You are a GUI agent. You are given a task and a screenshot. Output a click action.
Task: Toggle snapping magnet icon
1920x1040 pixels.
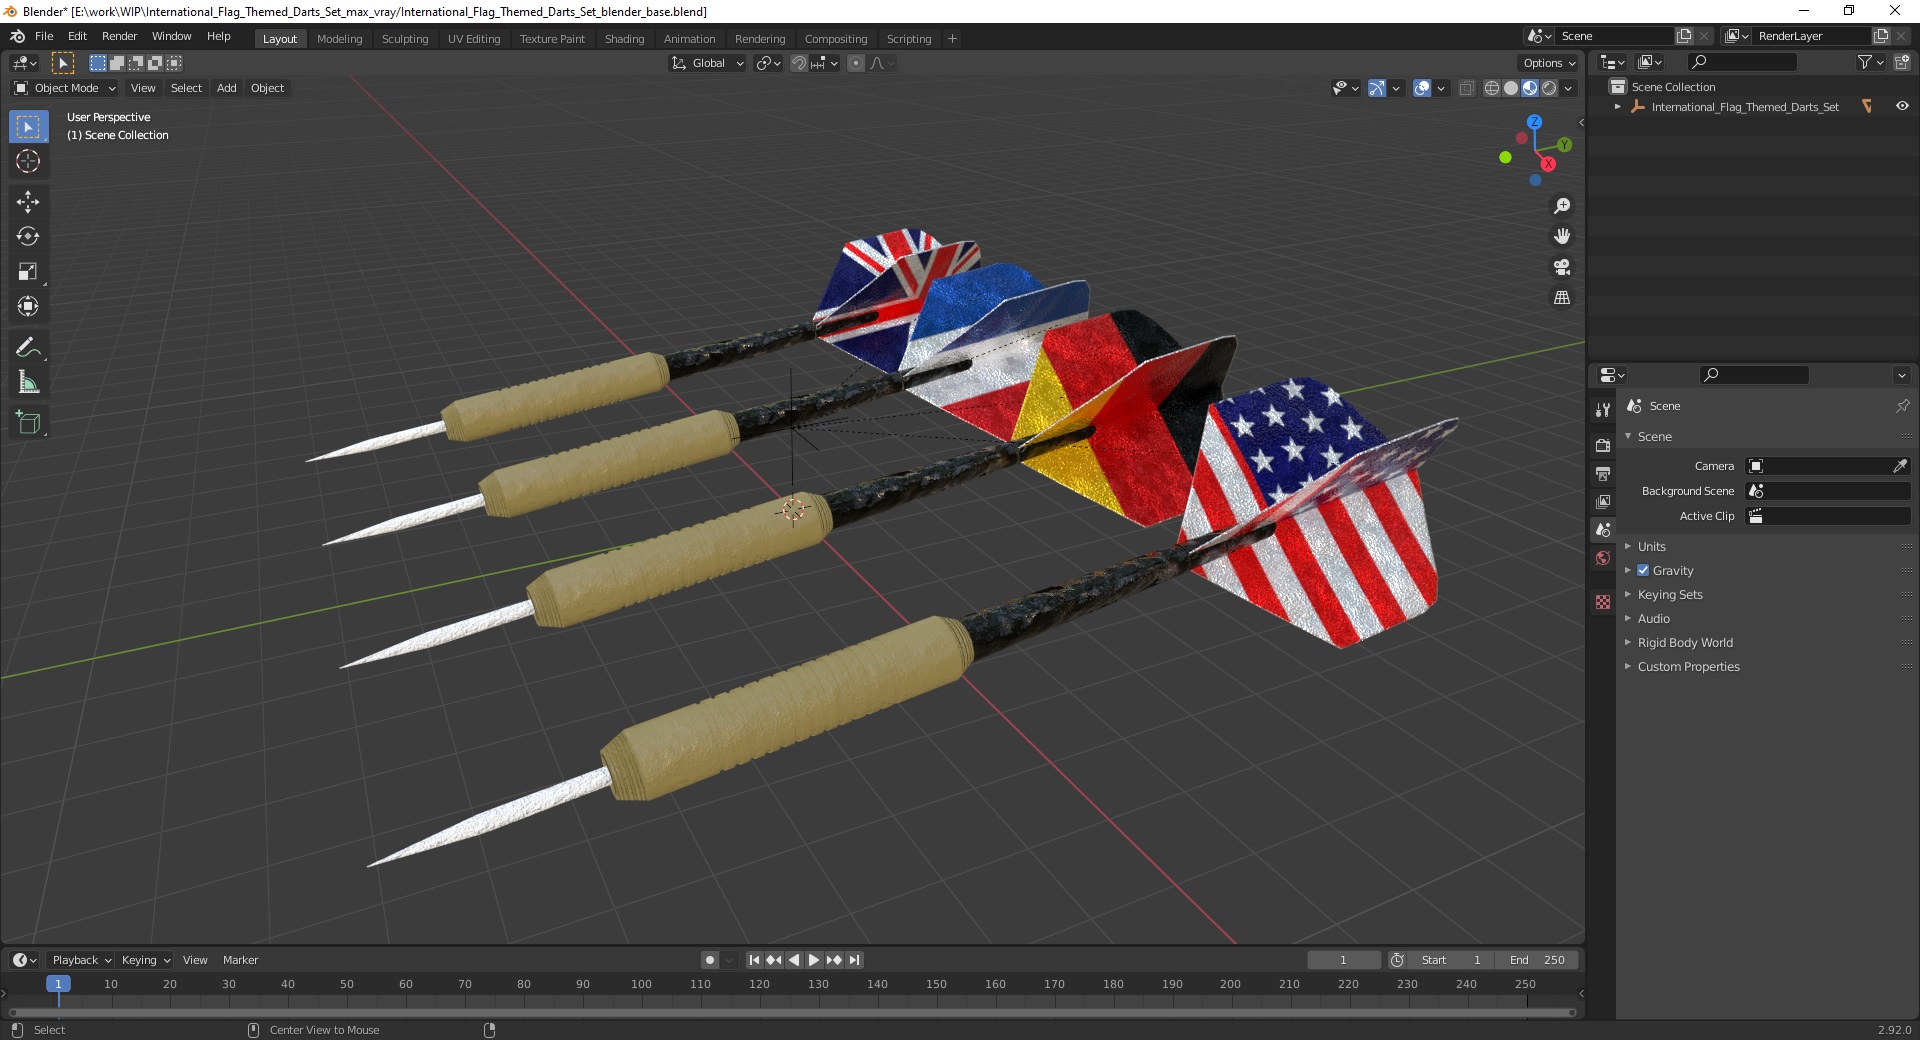798,63
